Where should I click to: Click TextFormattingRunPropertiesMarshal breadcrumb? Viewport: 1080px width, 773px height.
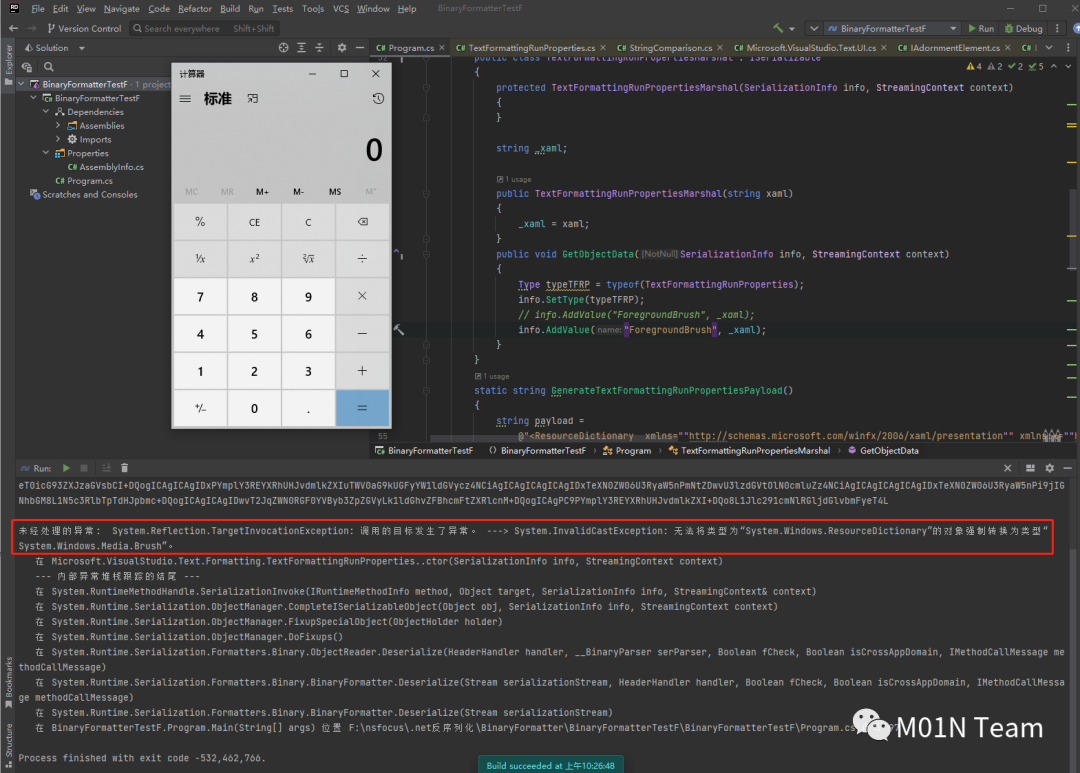coord(749,451)
